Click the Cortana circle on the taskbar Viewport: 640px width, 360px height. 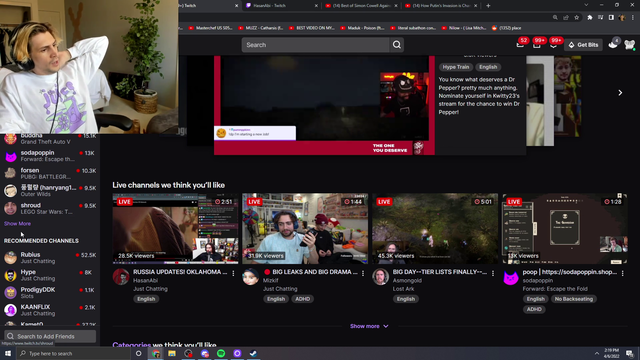pyautogui.click(x=139, y=353)
